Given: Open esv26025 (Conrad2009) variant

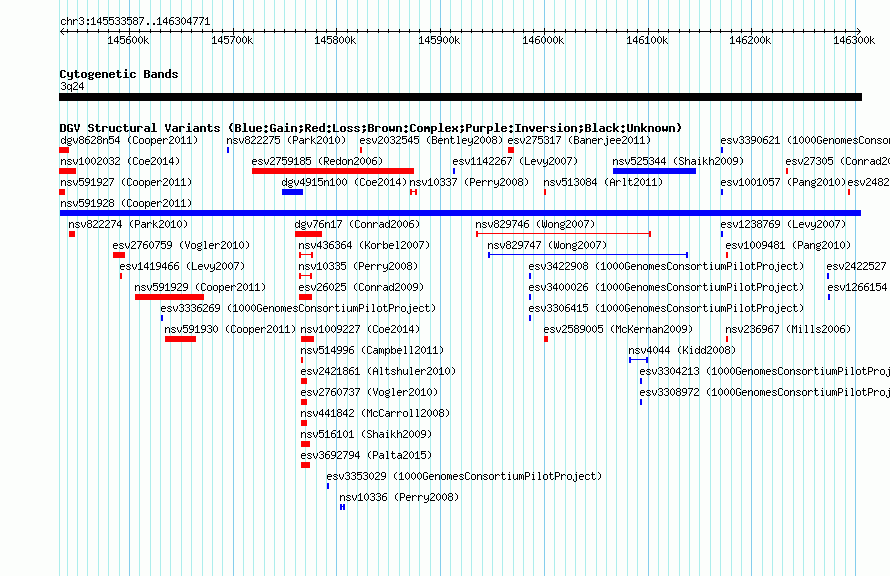Looking at the screenshot, I should [361, 287].
